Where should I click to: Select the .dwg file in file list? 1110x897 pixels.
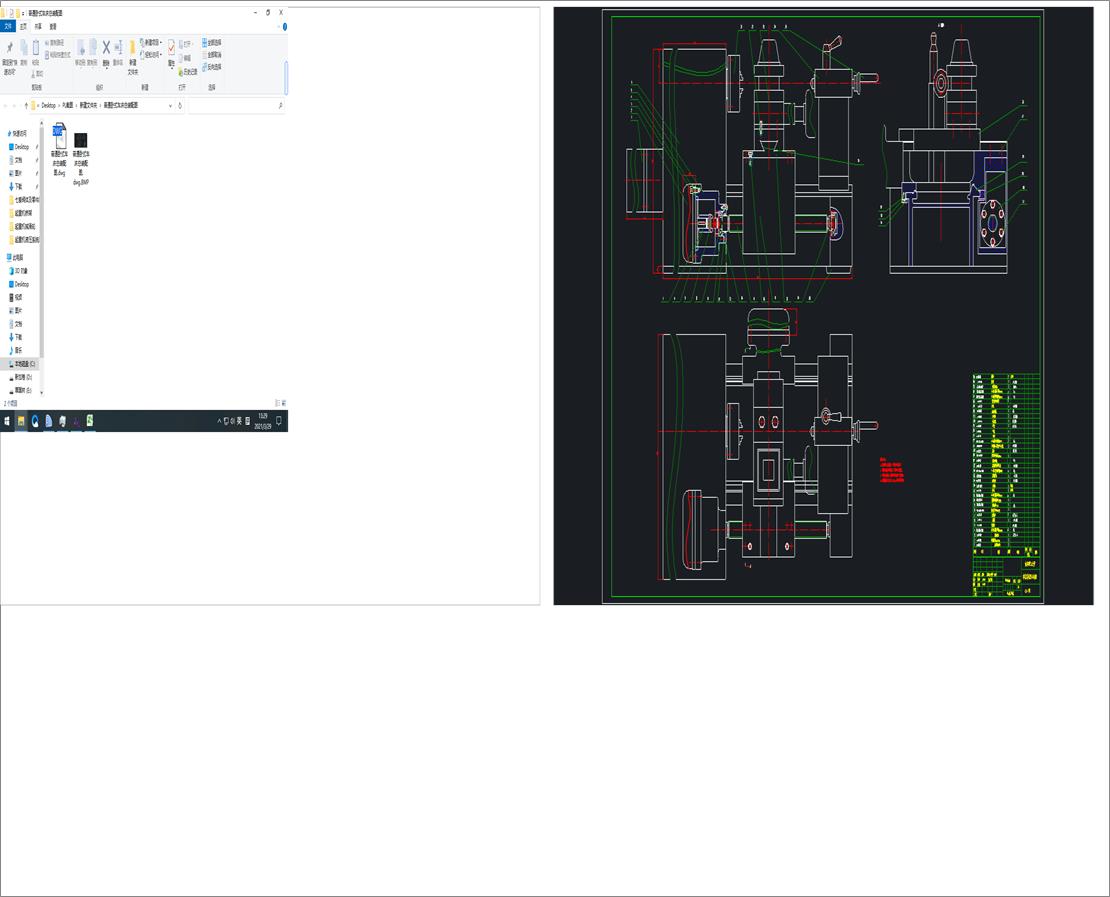click(59, 149)
